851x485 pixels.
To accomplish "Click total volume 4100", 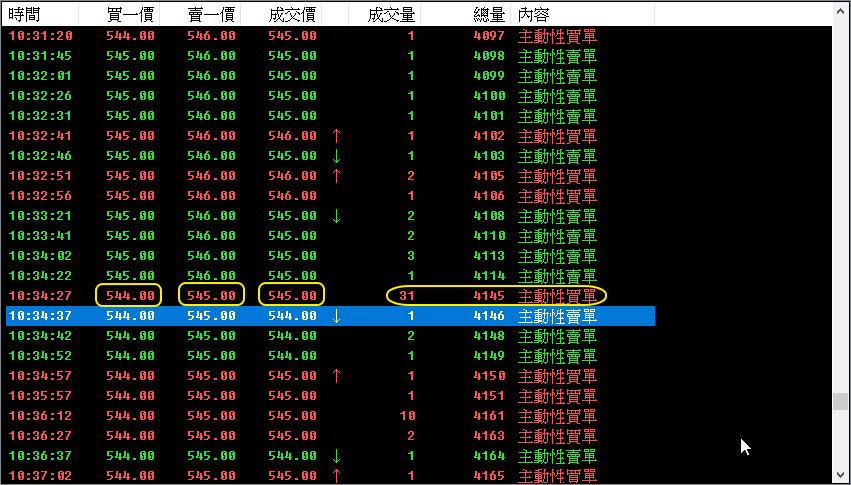I will click(x=488, y=96).
